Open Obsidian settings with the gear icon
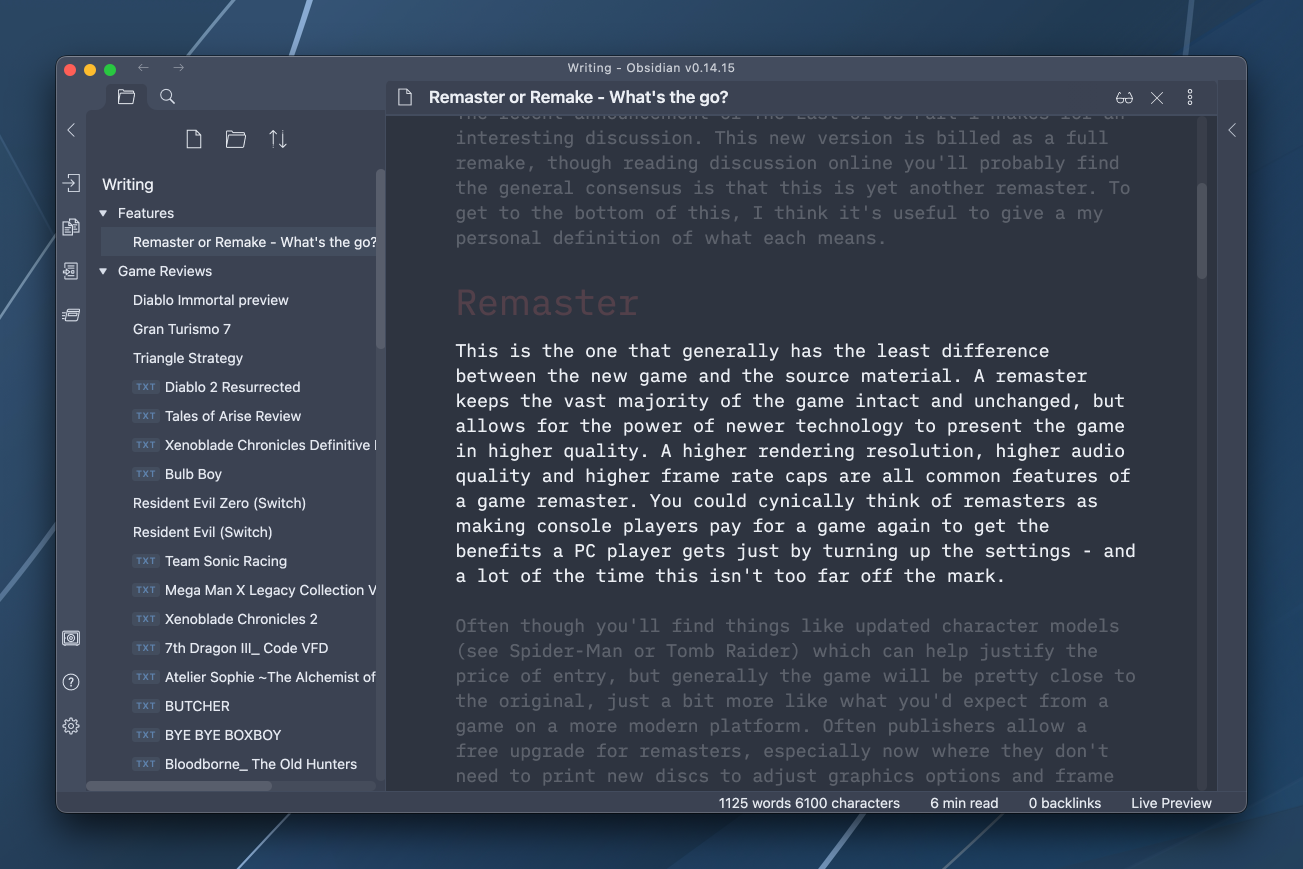The height and width of the screenshot is (869, 1303). click(x=70, y=725)
